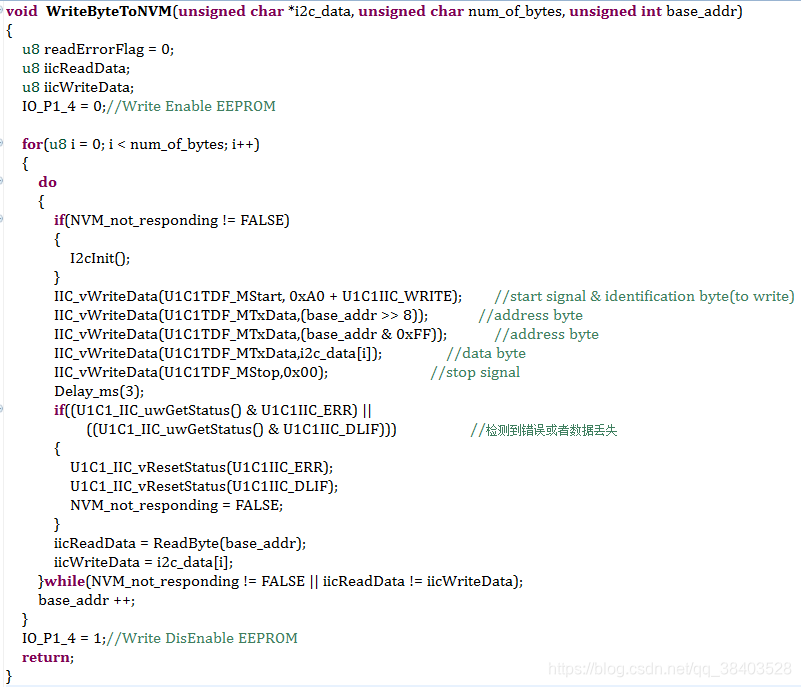This screenshot has width=801, height=687.
Task: Click the 'Delay_ms(3);' call
Action: [99, 391]
